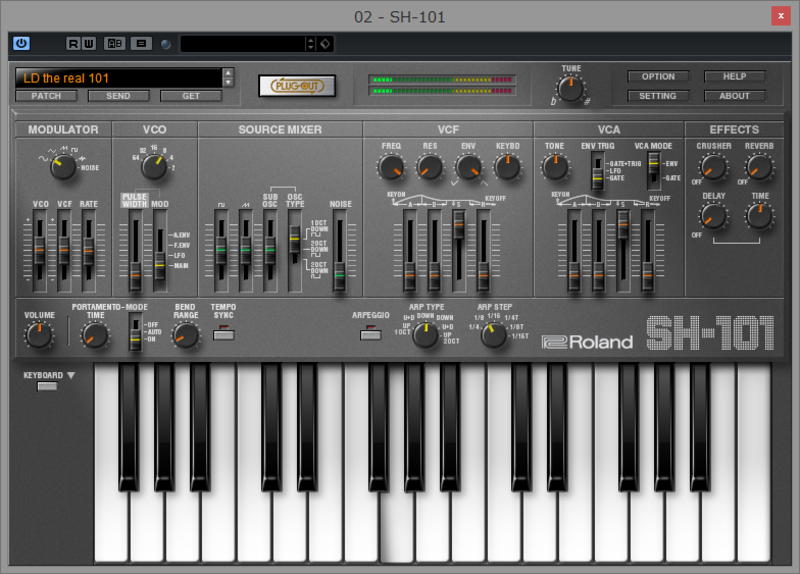800x574 pixels.
Task: Click the BEND RANGE knob
Action: [x=186, y=335]
